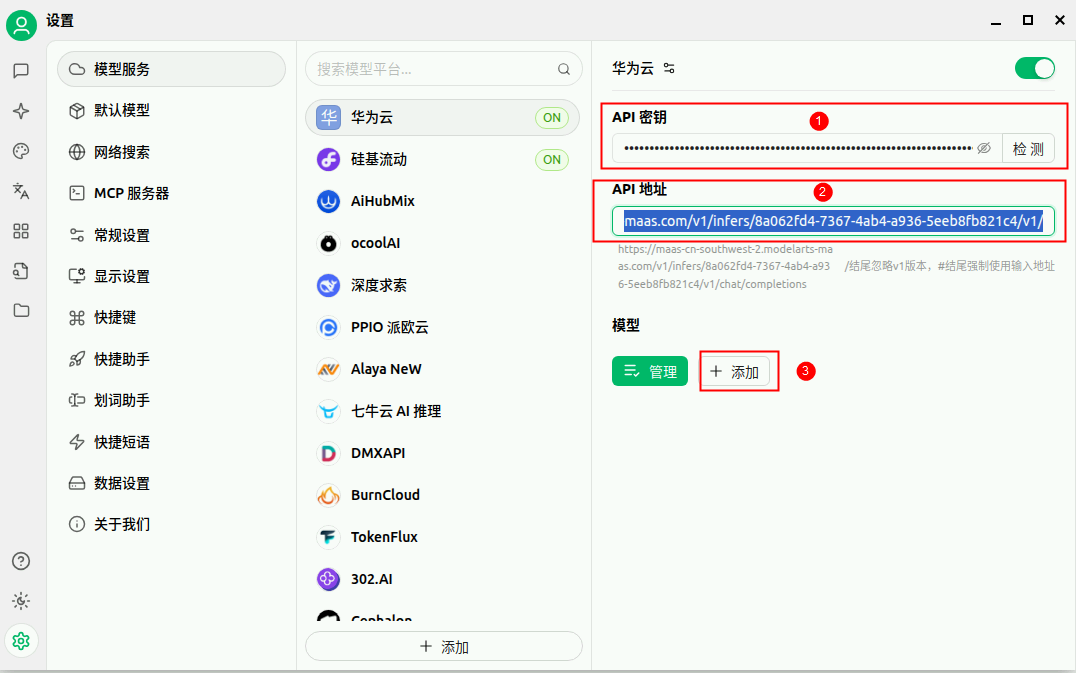Click the 深度求索 whale logo

pos(329,285)
